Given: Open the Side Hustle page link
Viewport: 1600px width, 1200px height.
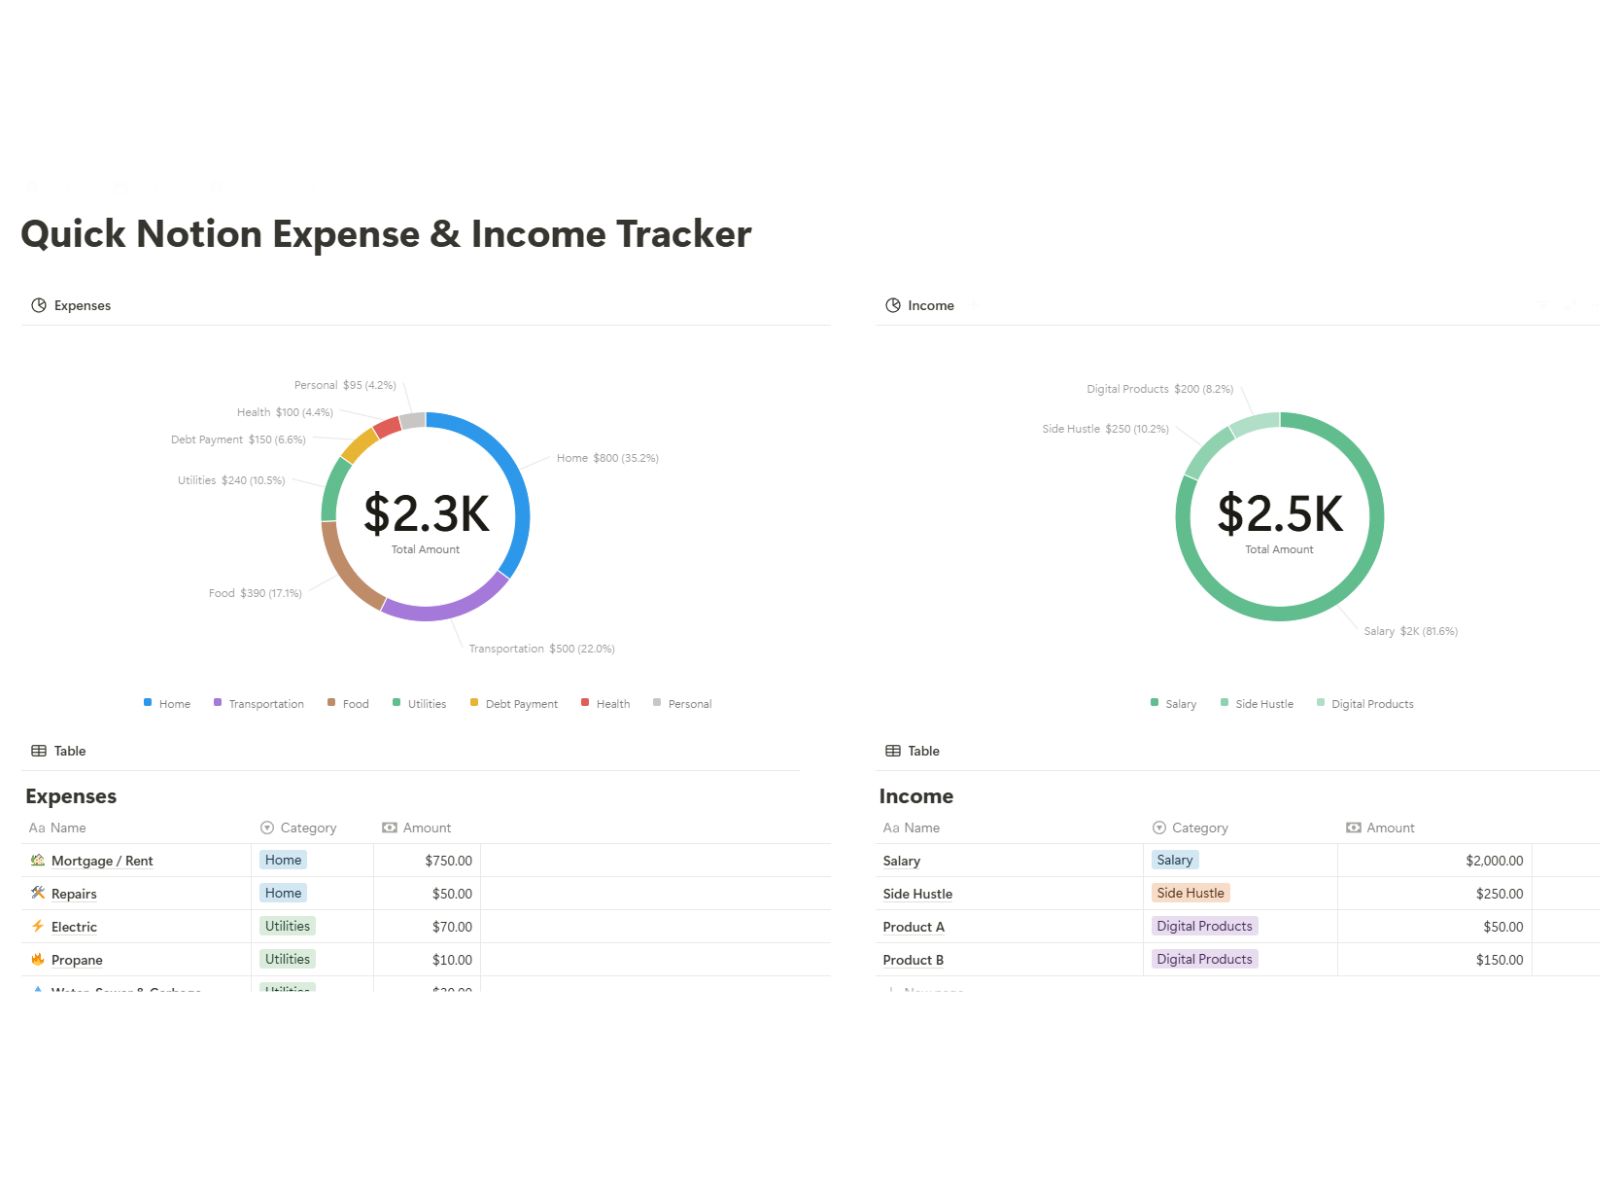Looking at the screenshot, I should pos(917,893).
